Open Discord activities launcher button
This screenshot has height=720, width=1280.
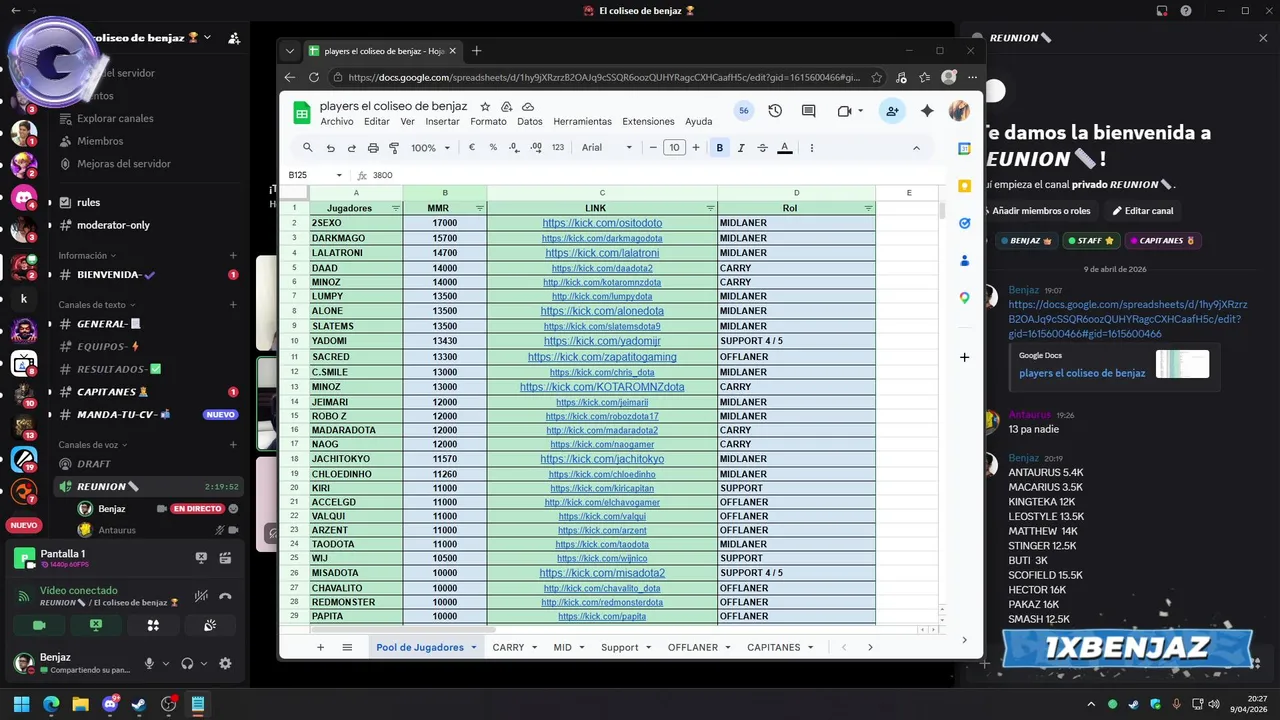[153, 625]
